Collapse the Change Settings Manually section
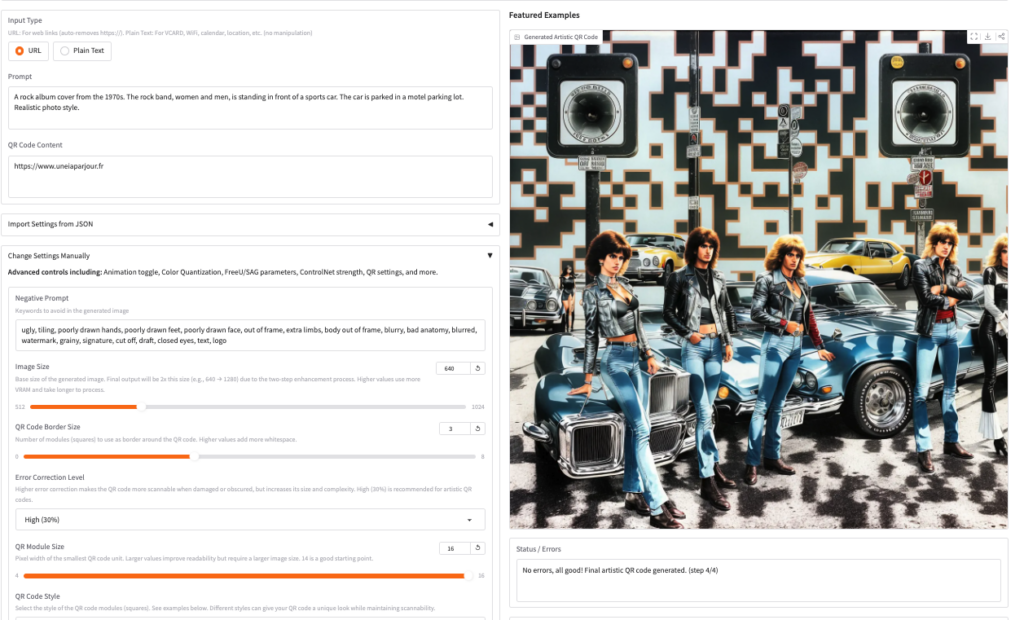The width and height of the screenshot is (1024, 620). [489, 256]
